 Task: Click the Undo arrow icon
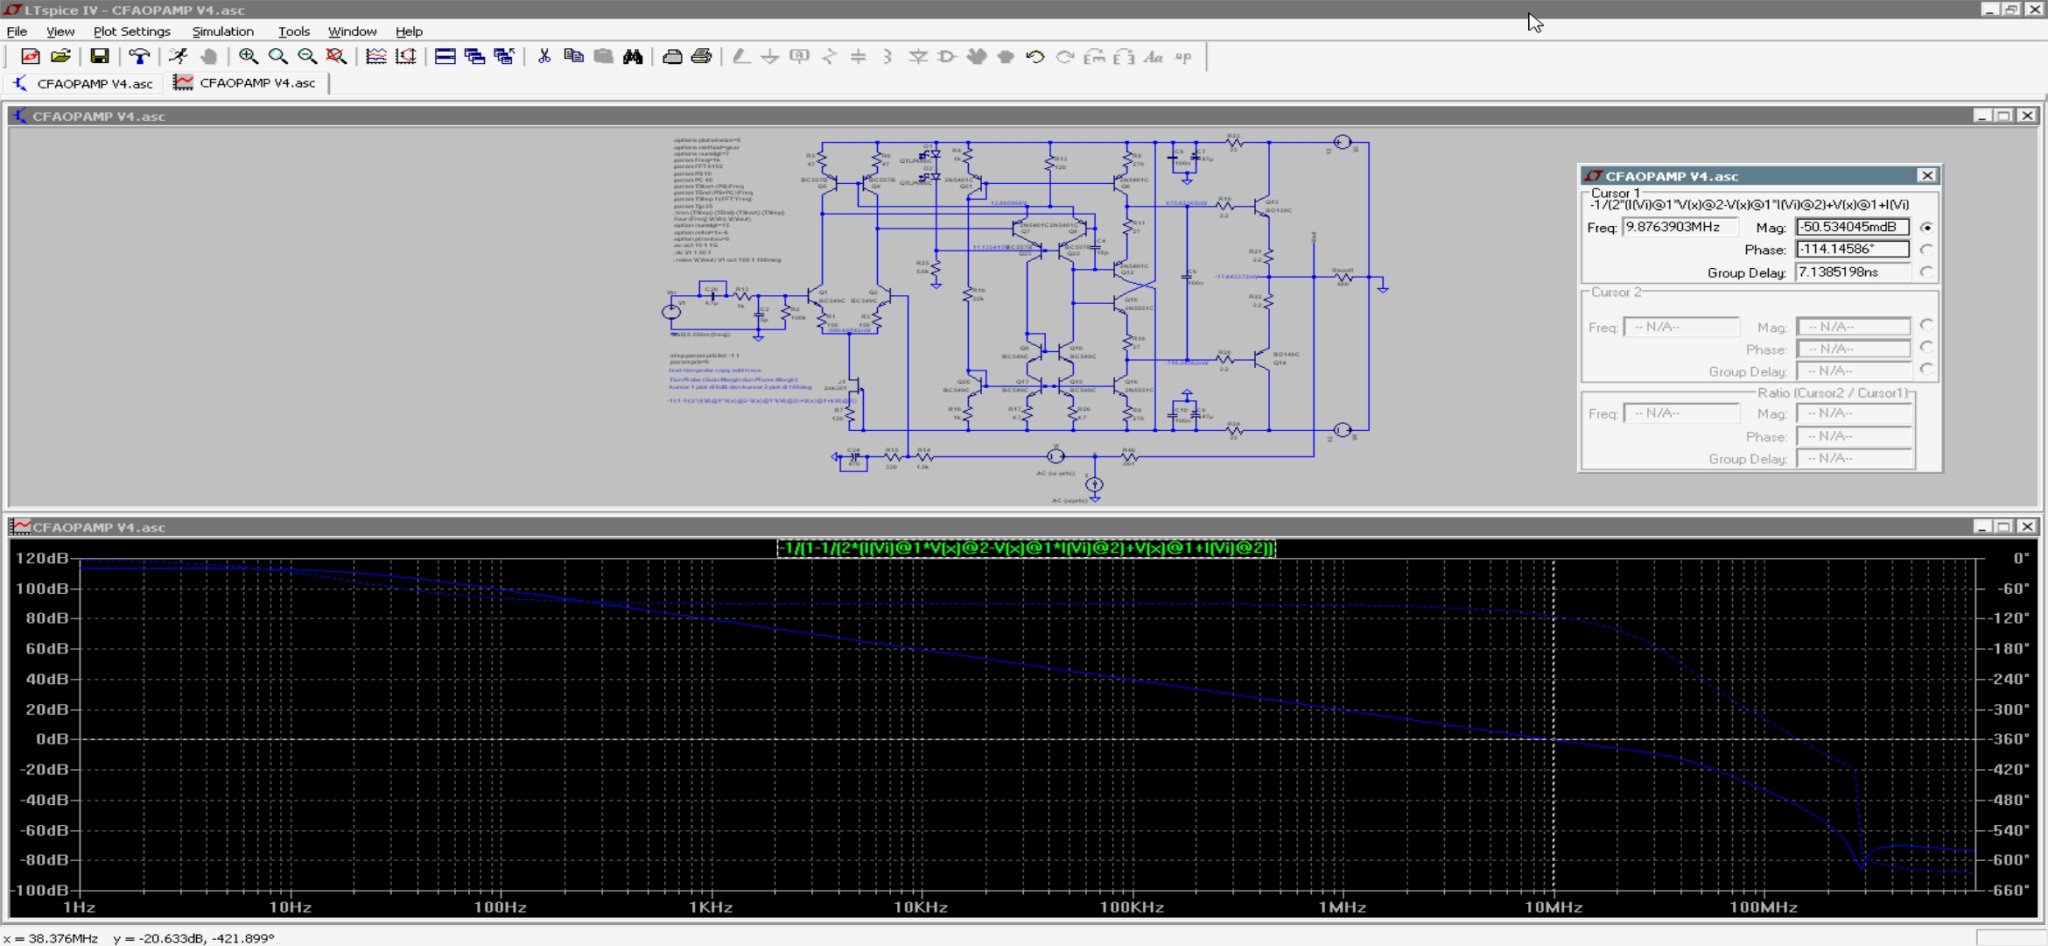[x=1035, y=57]
